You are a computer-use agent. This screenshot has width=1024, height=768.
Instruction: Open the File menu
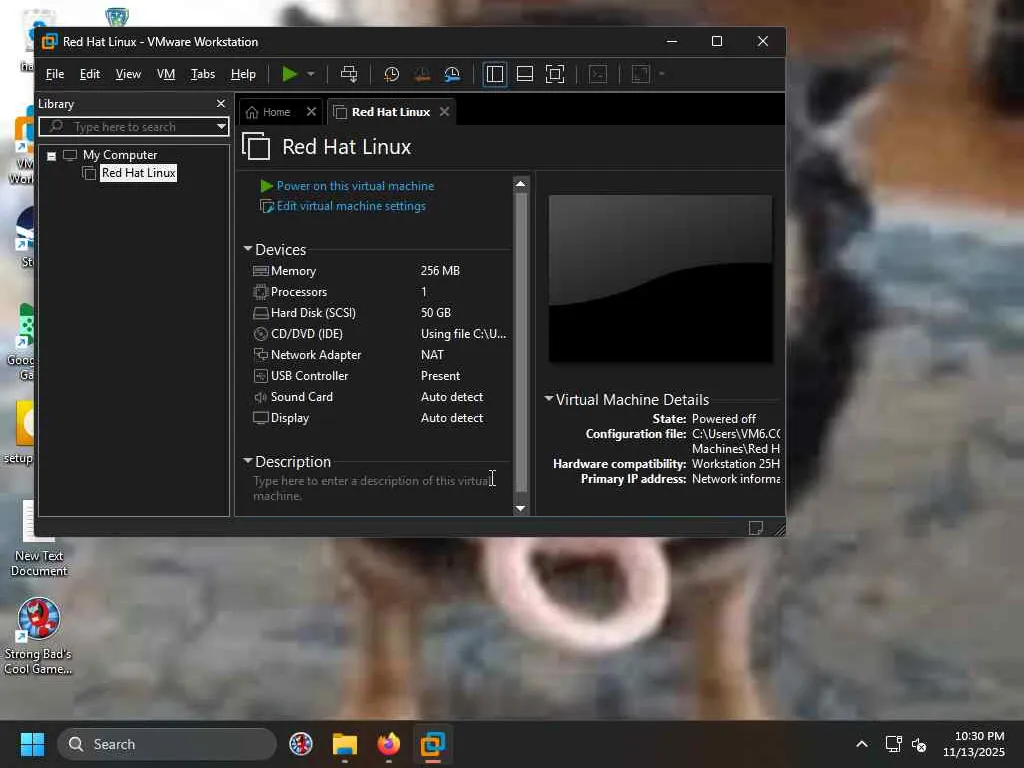[x=55, y=74]
